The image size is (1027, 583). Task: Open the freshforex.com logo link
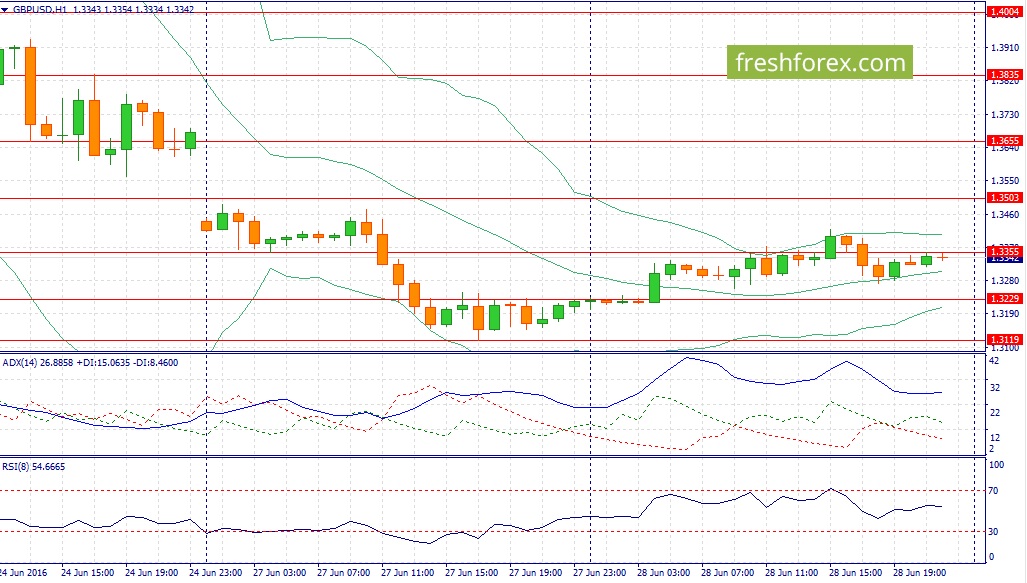[820, 63]
